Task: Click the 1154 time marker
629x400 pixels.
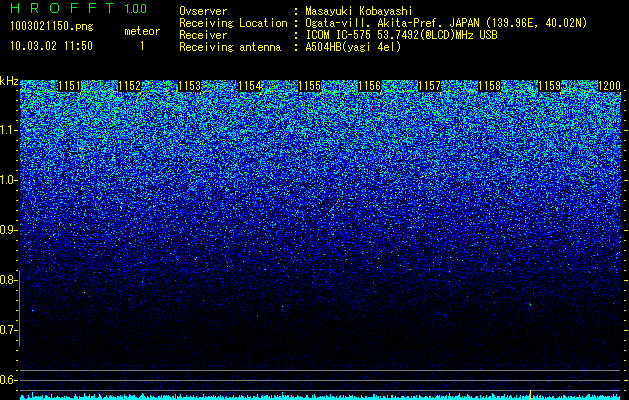Action: coord(250,86)
